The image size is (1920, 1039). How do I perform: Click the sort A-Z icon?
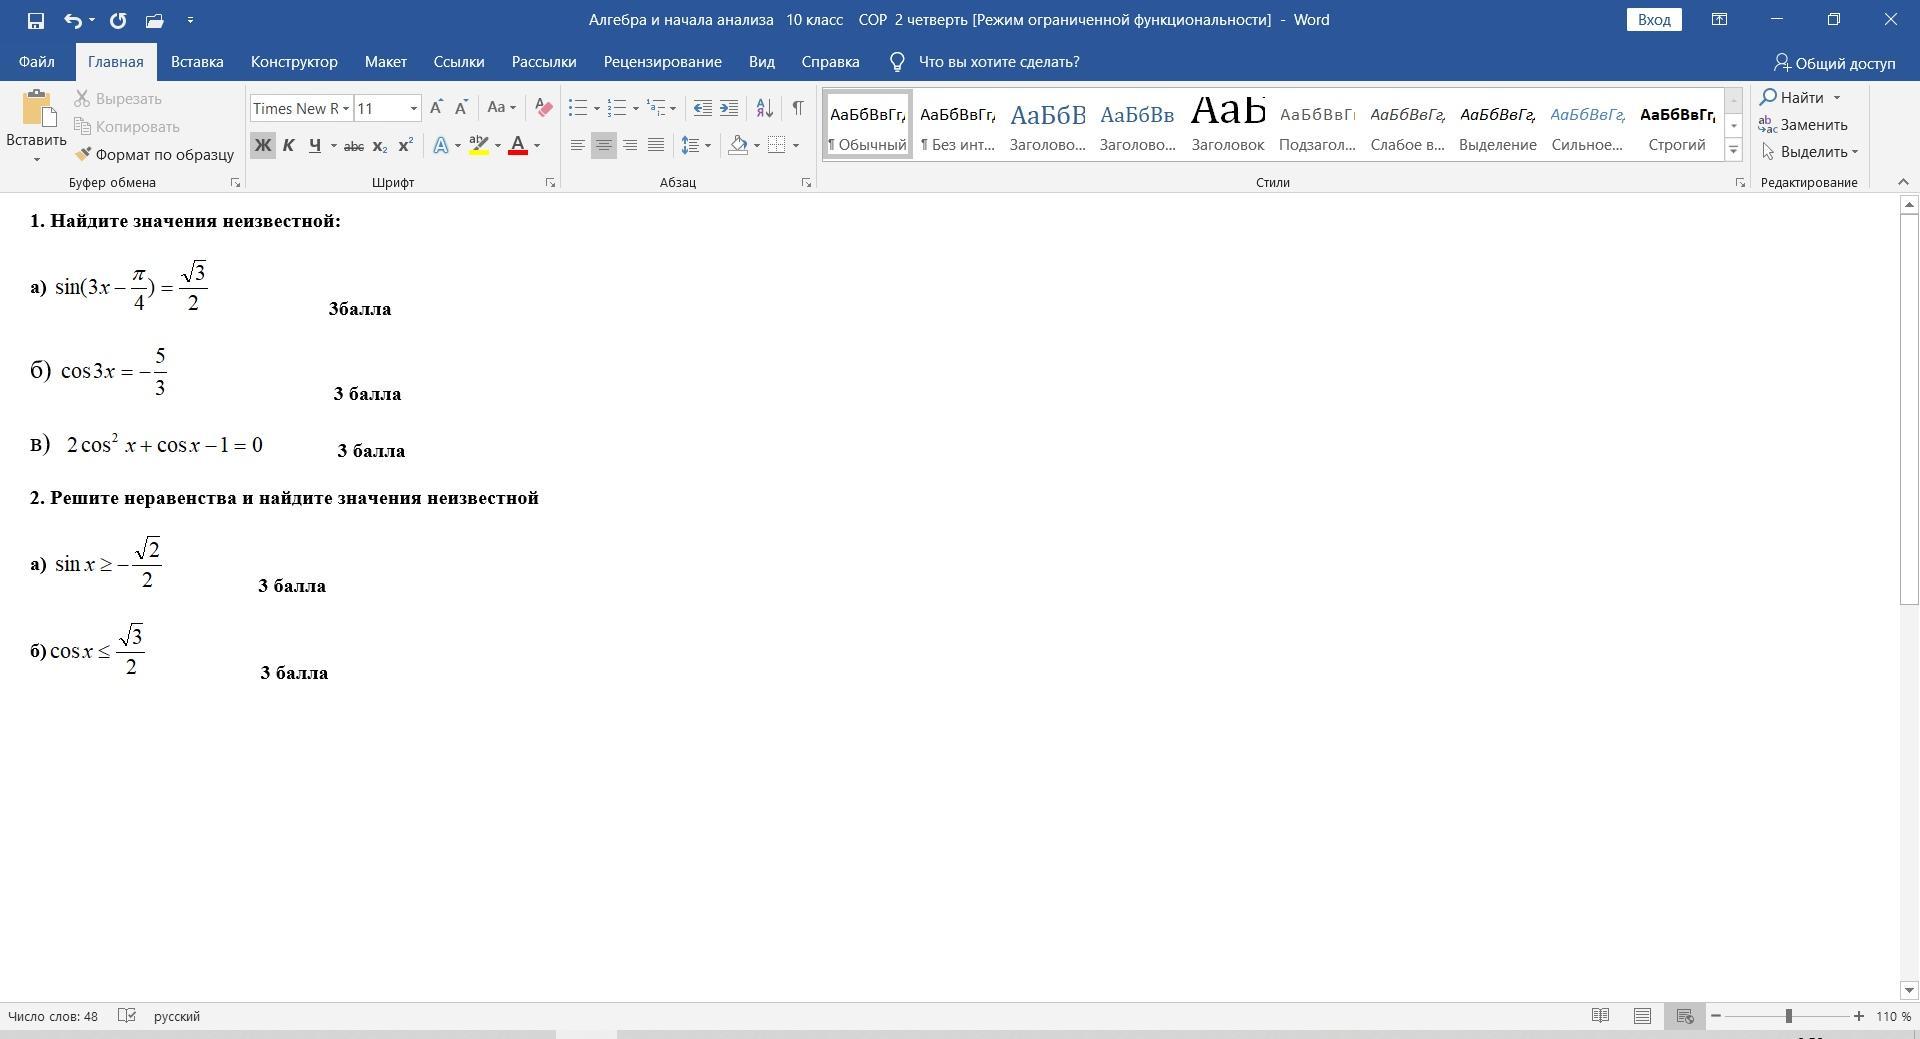pyautogui.click(x=764, y=108)
